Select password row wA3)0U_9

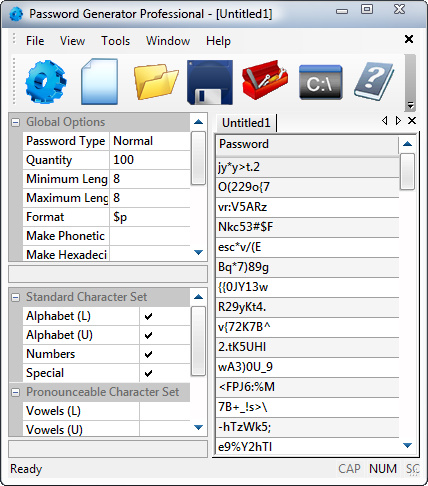click(x=307, y=367)
